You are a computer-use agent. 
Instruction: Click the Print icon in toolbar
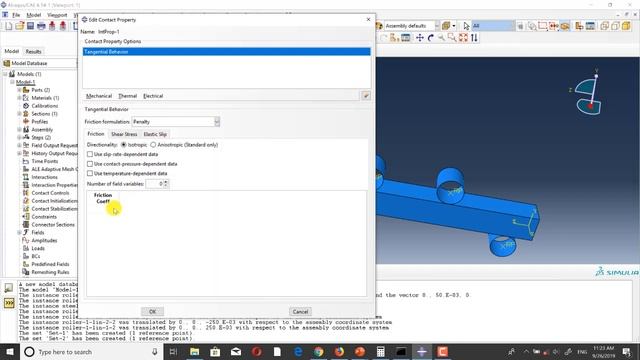(41, 26)
